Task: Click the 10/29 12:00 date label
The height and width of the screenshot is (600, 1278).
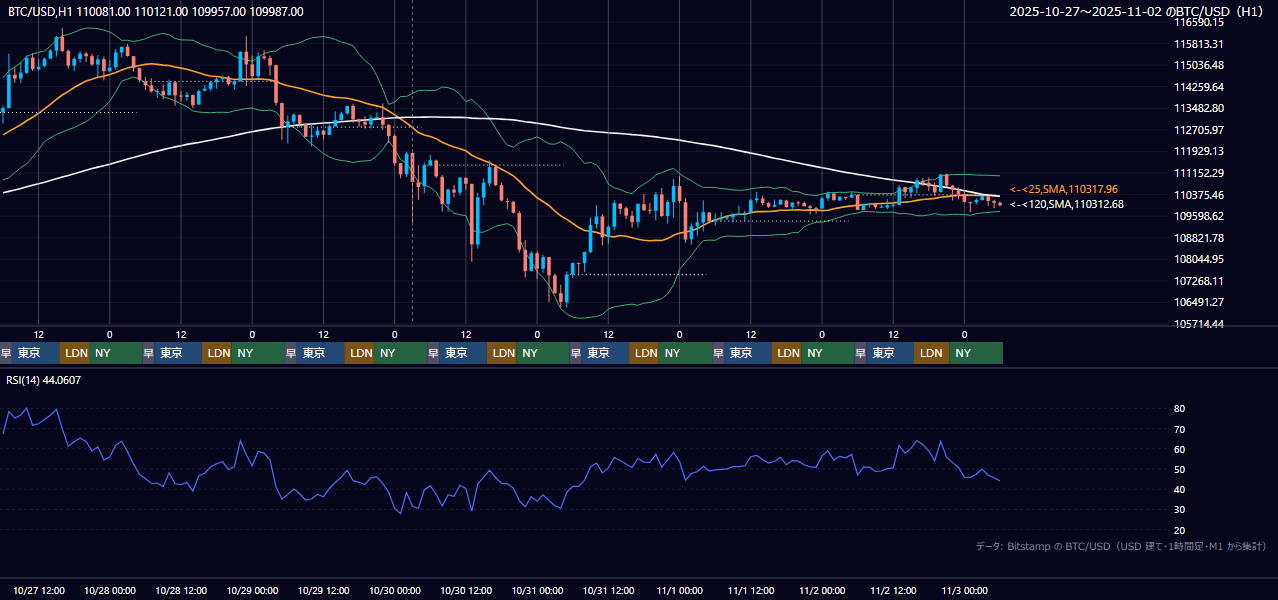Action: pos(324,591)
